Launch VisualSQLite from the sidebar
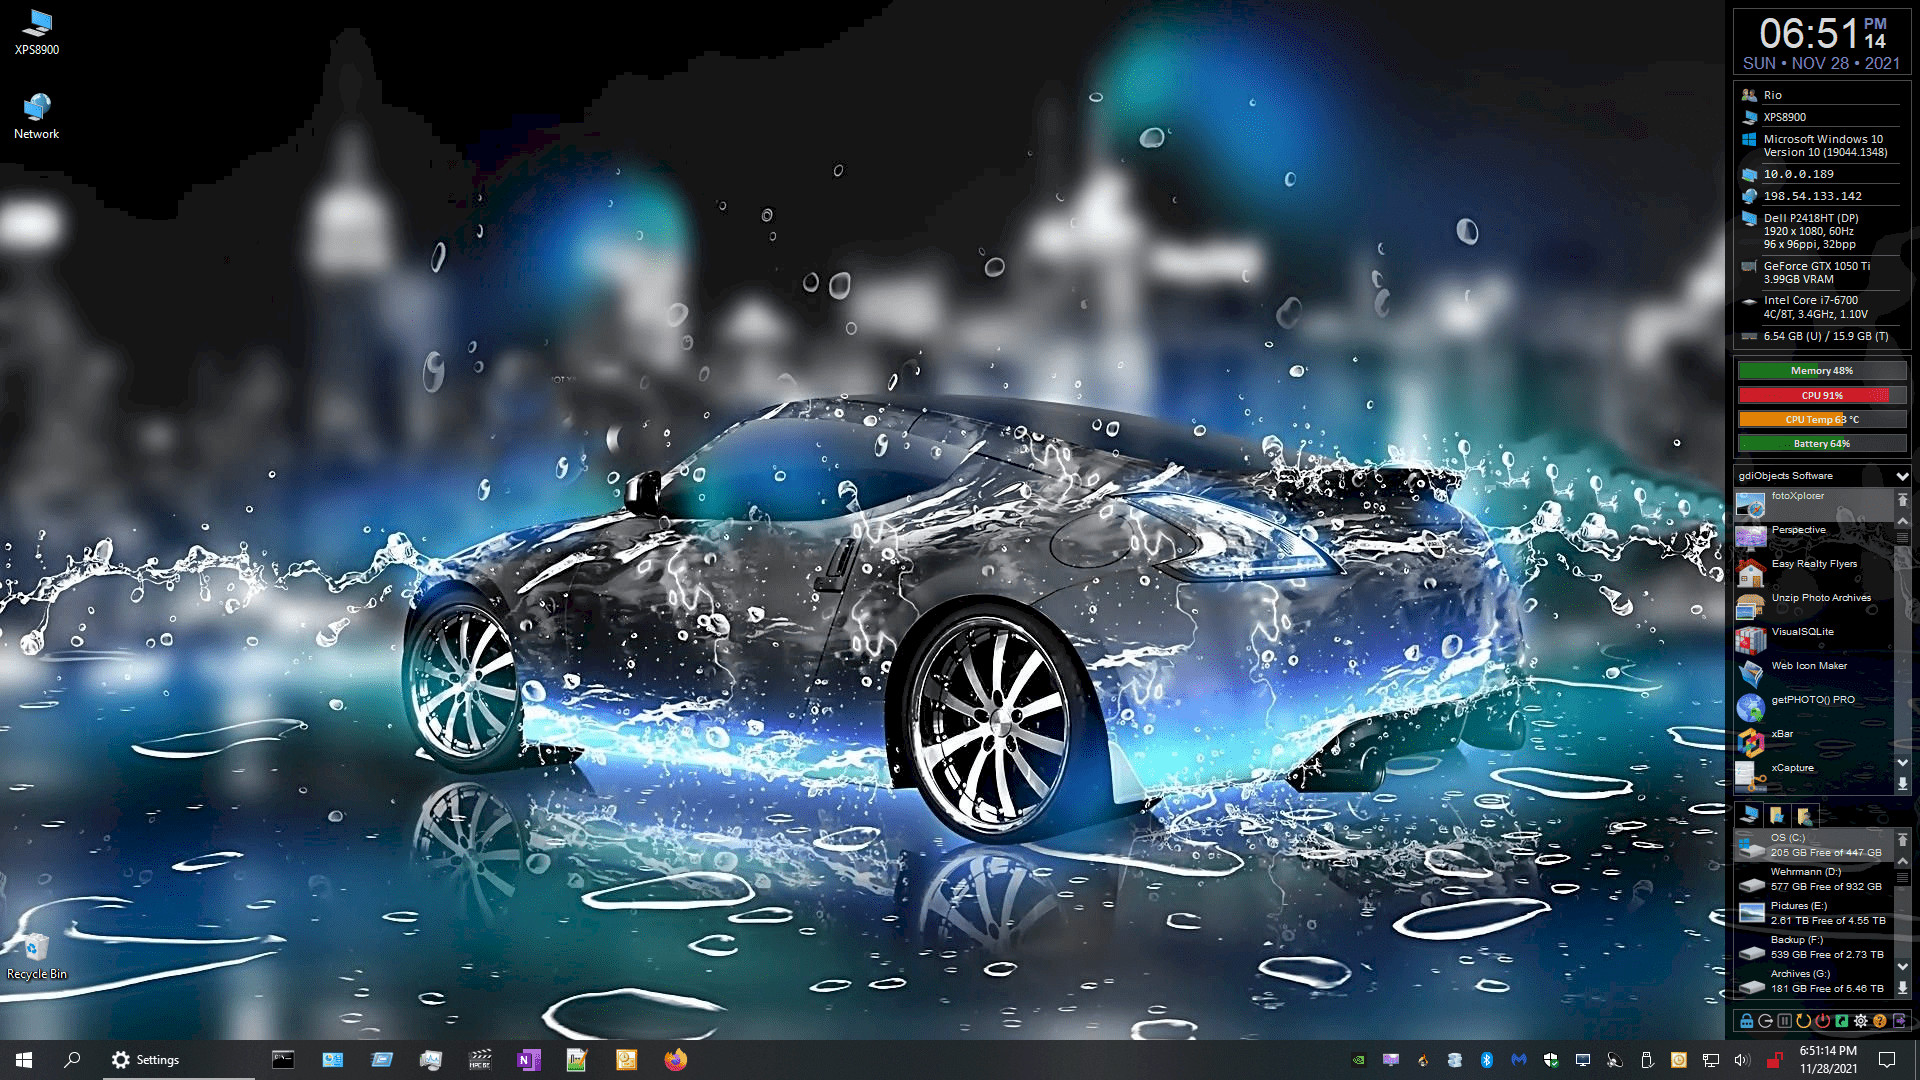Viewport: 1920px width, 1080px height. (1802, 633)
